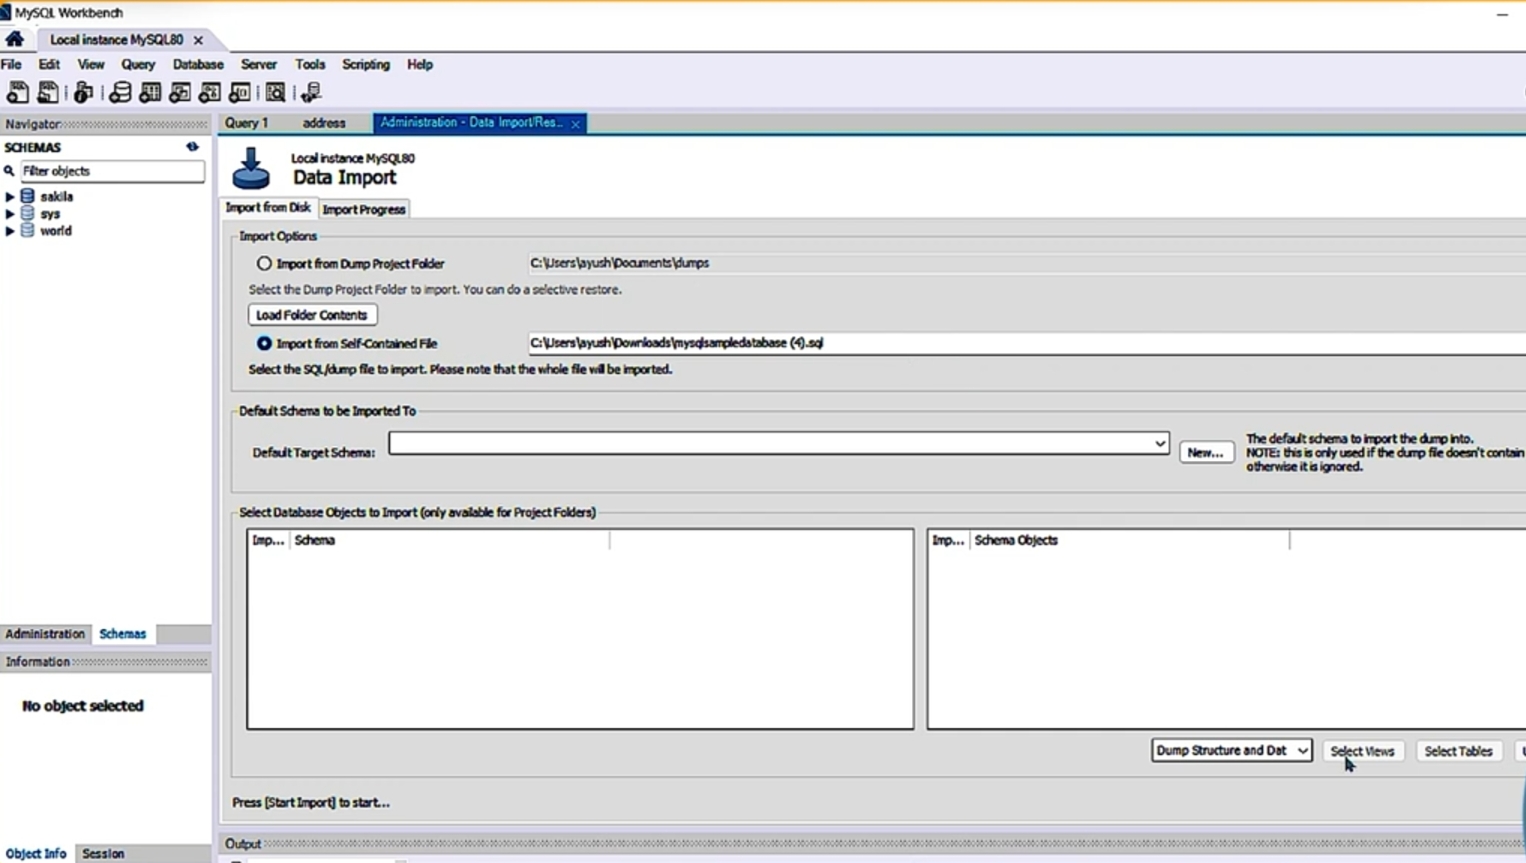Click the Schema Objects column header
1526x863 pixels.
click(x=1130, y=540)
